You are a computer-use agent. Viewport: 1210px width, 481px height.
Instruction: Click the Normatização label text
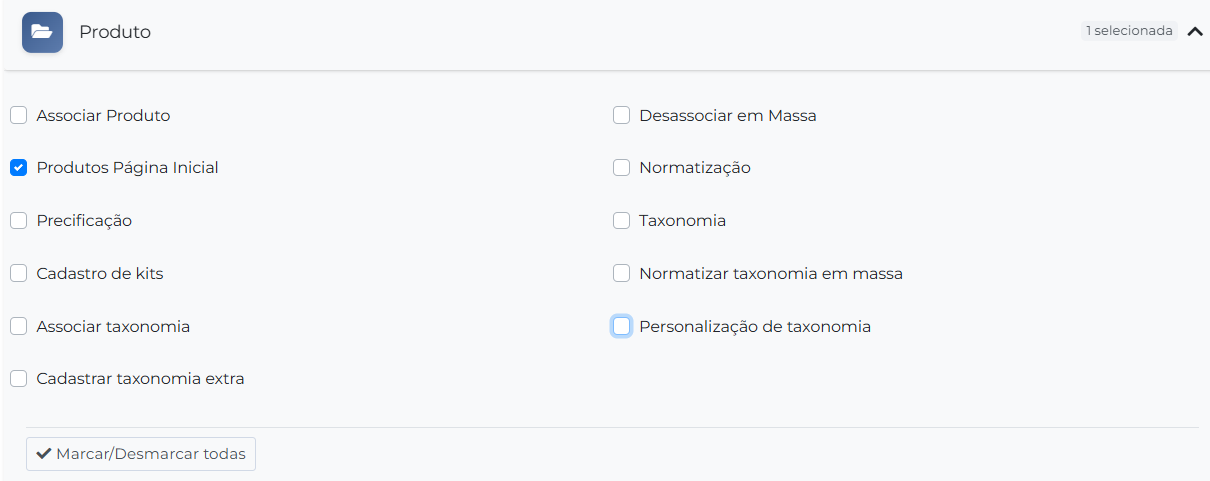[x=695, y=168]
